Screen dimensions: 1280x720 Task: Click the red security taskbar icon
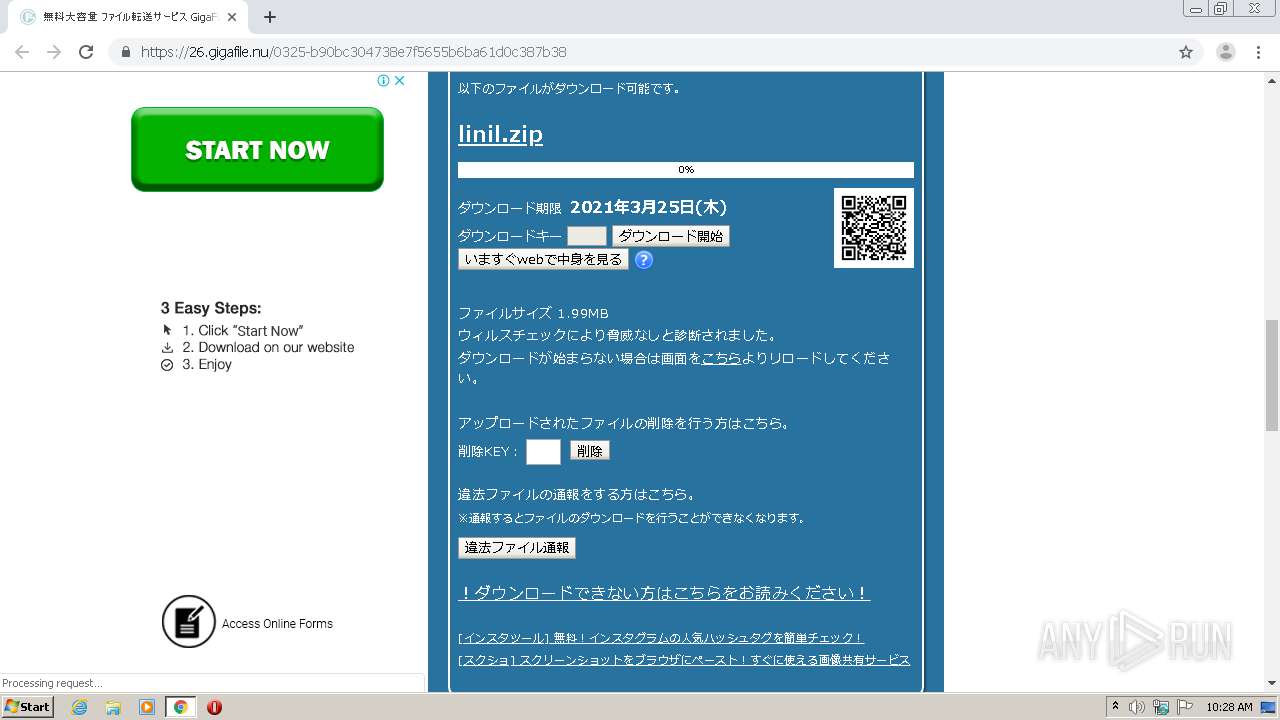pyautogui.click(x=214, y=707)
